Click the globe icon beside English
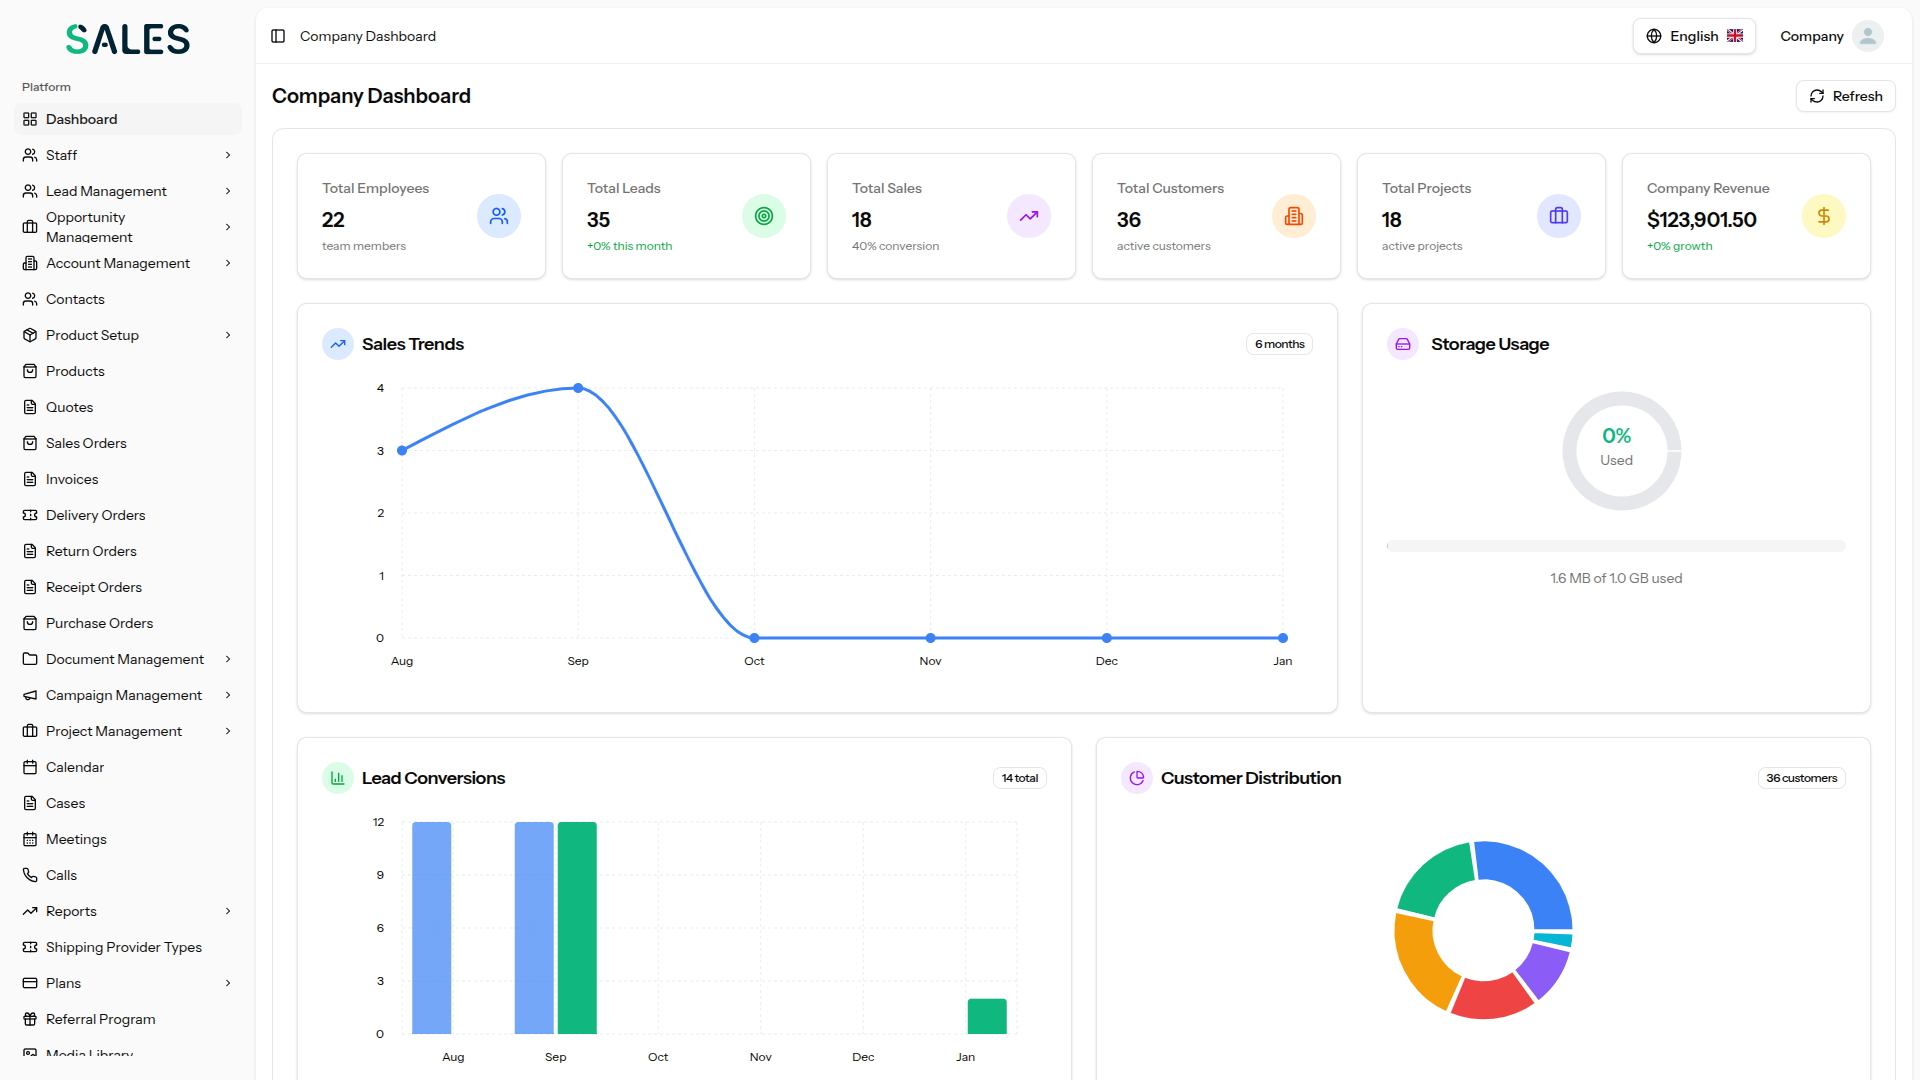1920x1080 pixels. click(x=1655, y=35)
